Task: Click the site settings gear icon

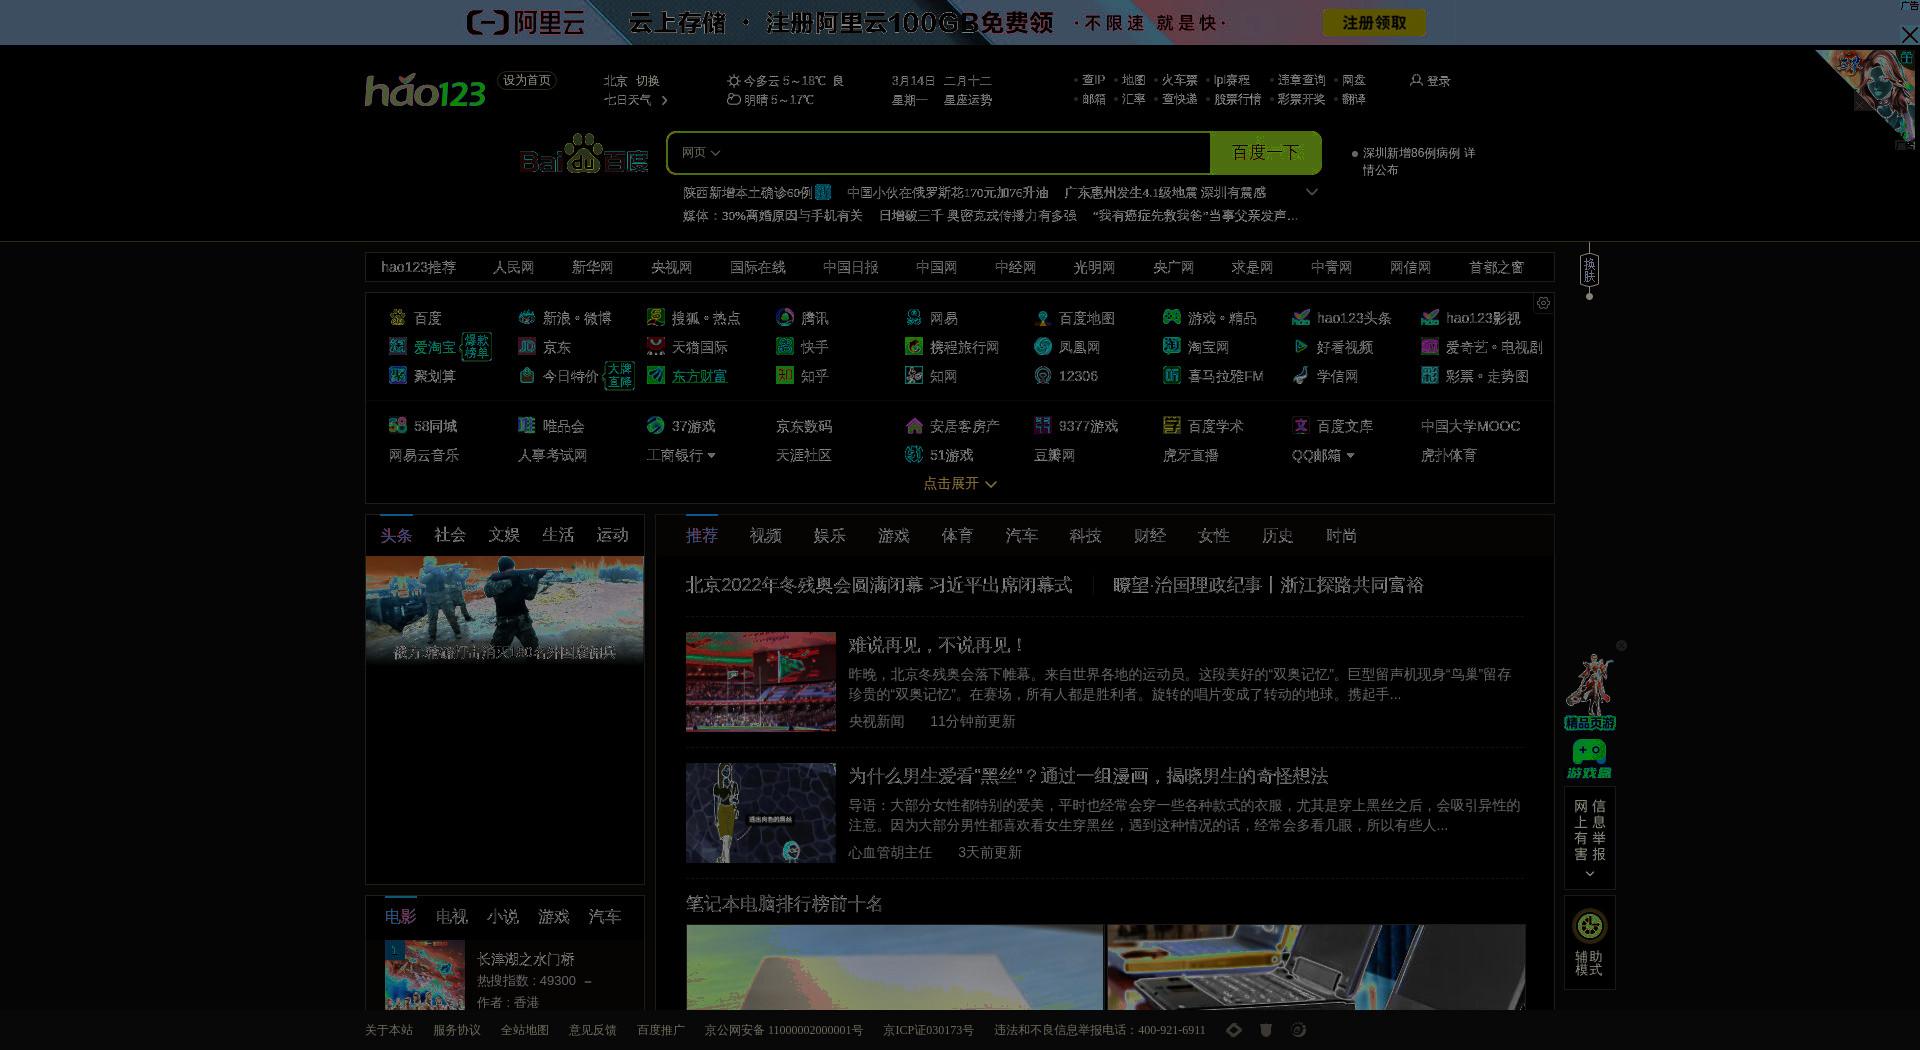Action: [1543, 303]
